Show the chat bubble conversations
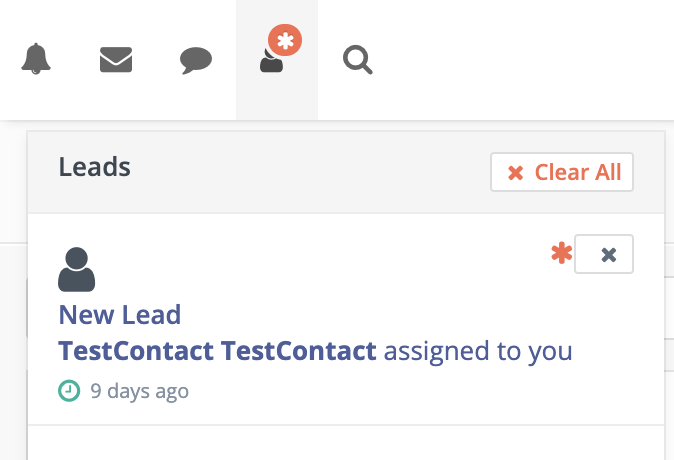 click(196, 60)
